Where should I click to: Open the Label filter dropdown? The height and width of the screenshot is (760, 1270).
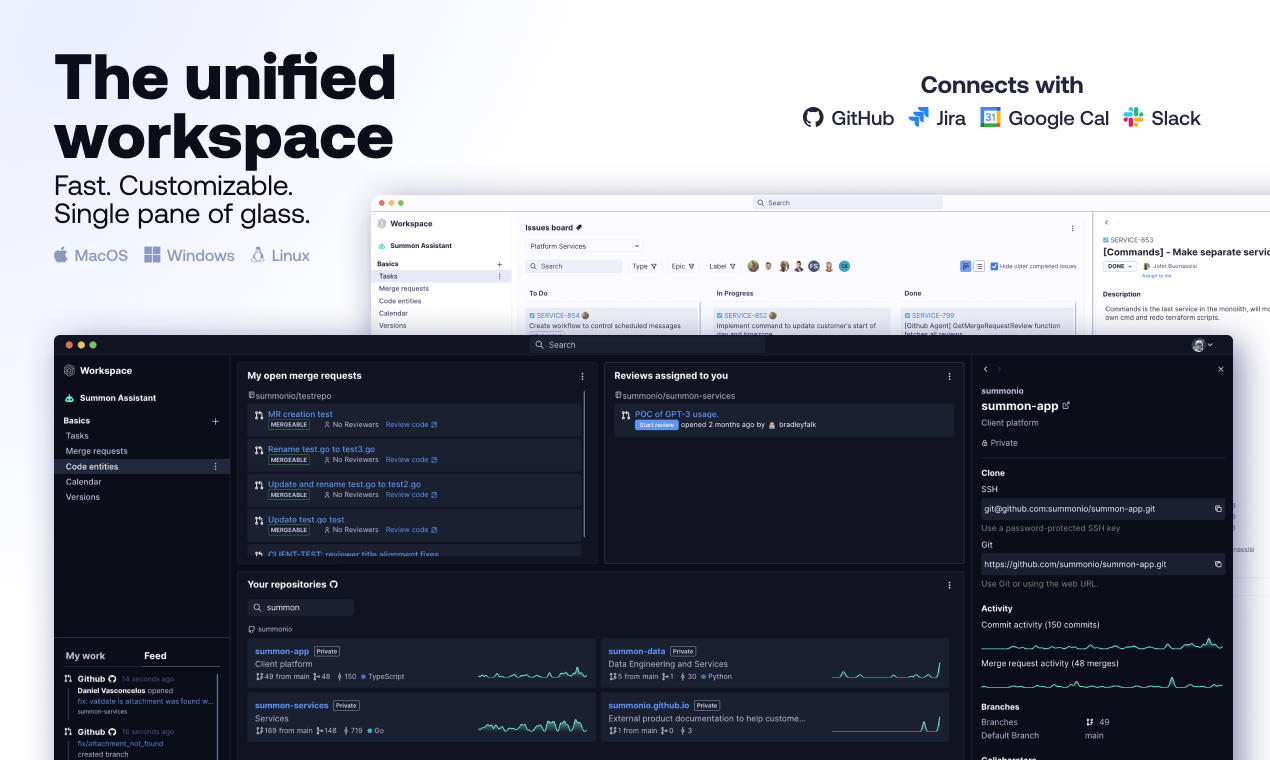tap(722, 266)
